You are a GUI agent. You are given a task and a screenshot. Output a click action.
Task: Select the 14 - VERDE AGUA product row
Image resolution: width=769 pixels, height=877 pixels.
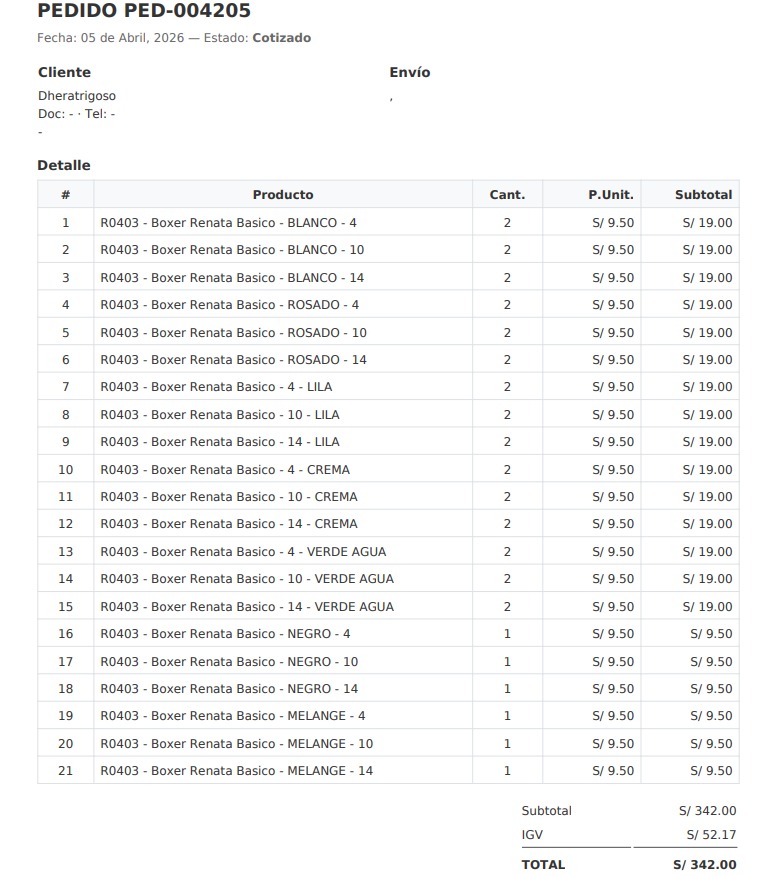pyautogui.click(x=247, y=607)
